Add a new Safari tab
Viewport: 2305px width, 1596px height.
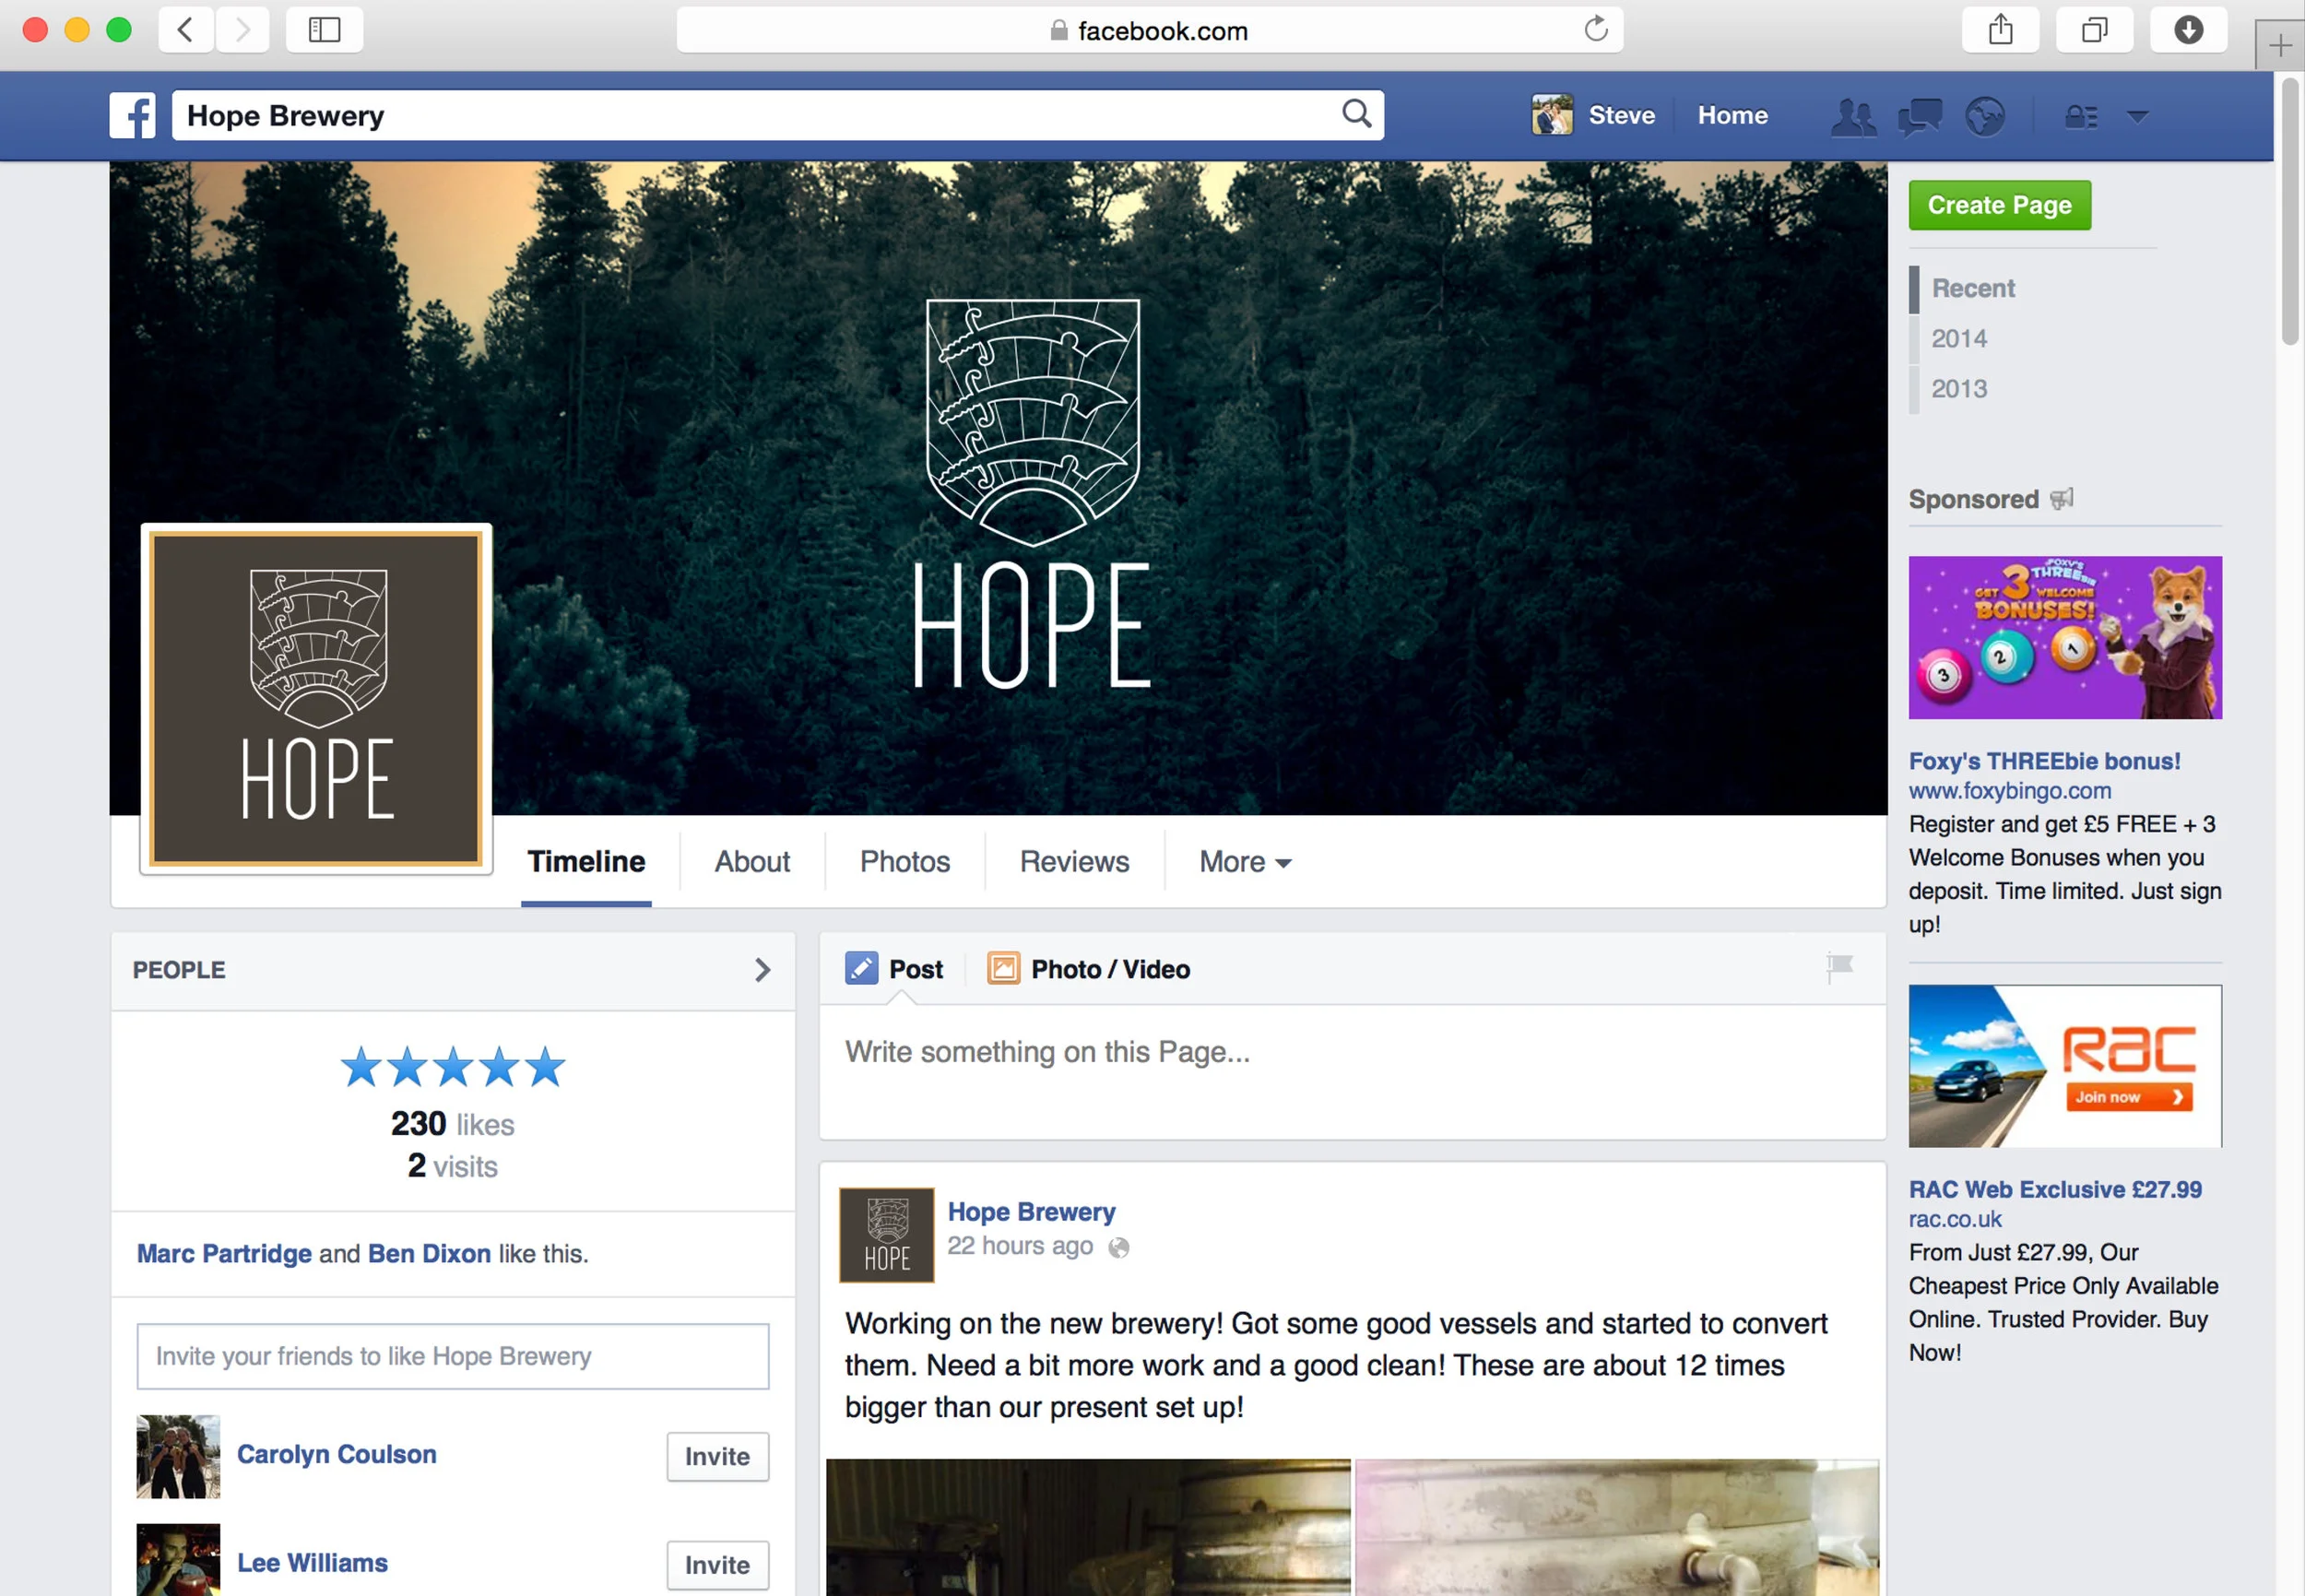[x=2279, y=45]
